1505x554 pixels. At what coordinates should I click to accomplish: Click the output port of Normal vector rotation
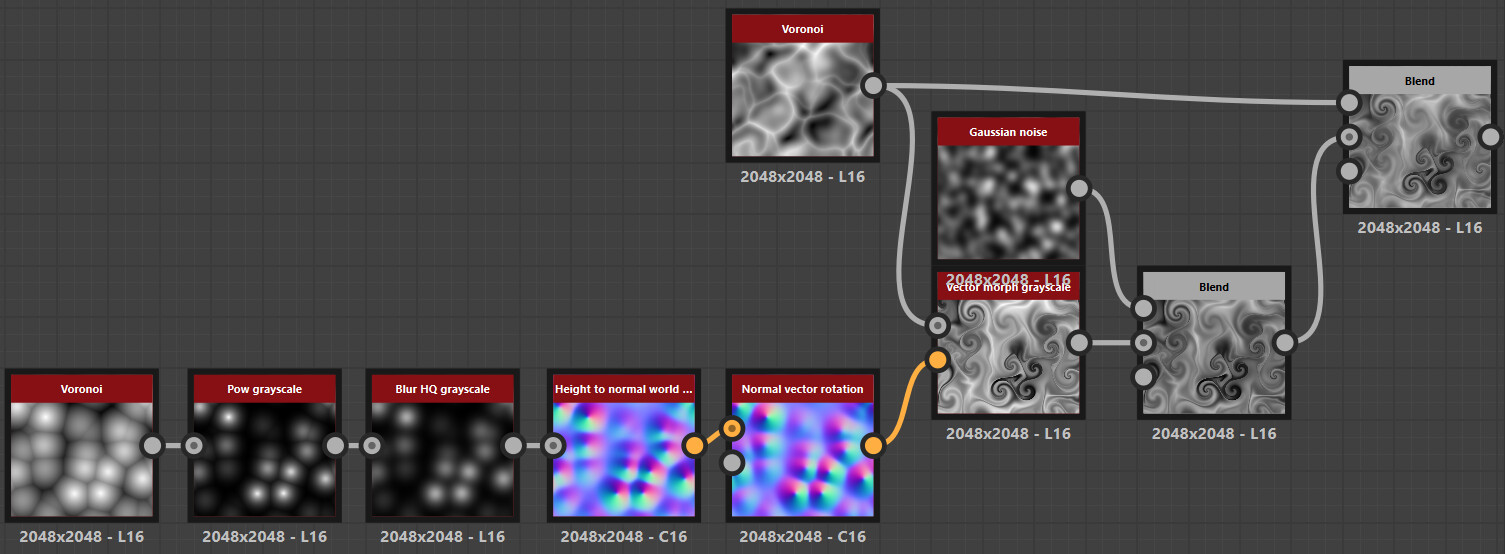tap(873, 445)
